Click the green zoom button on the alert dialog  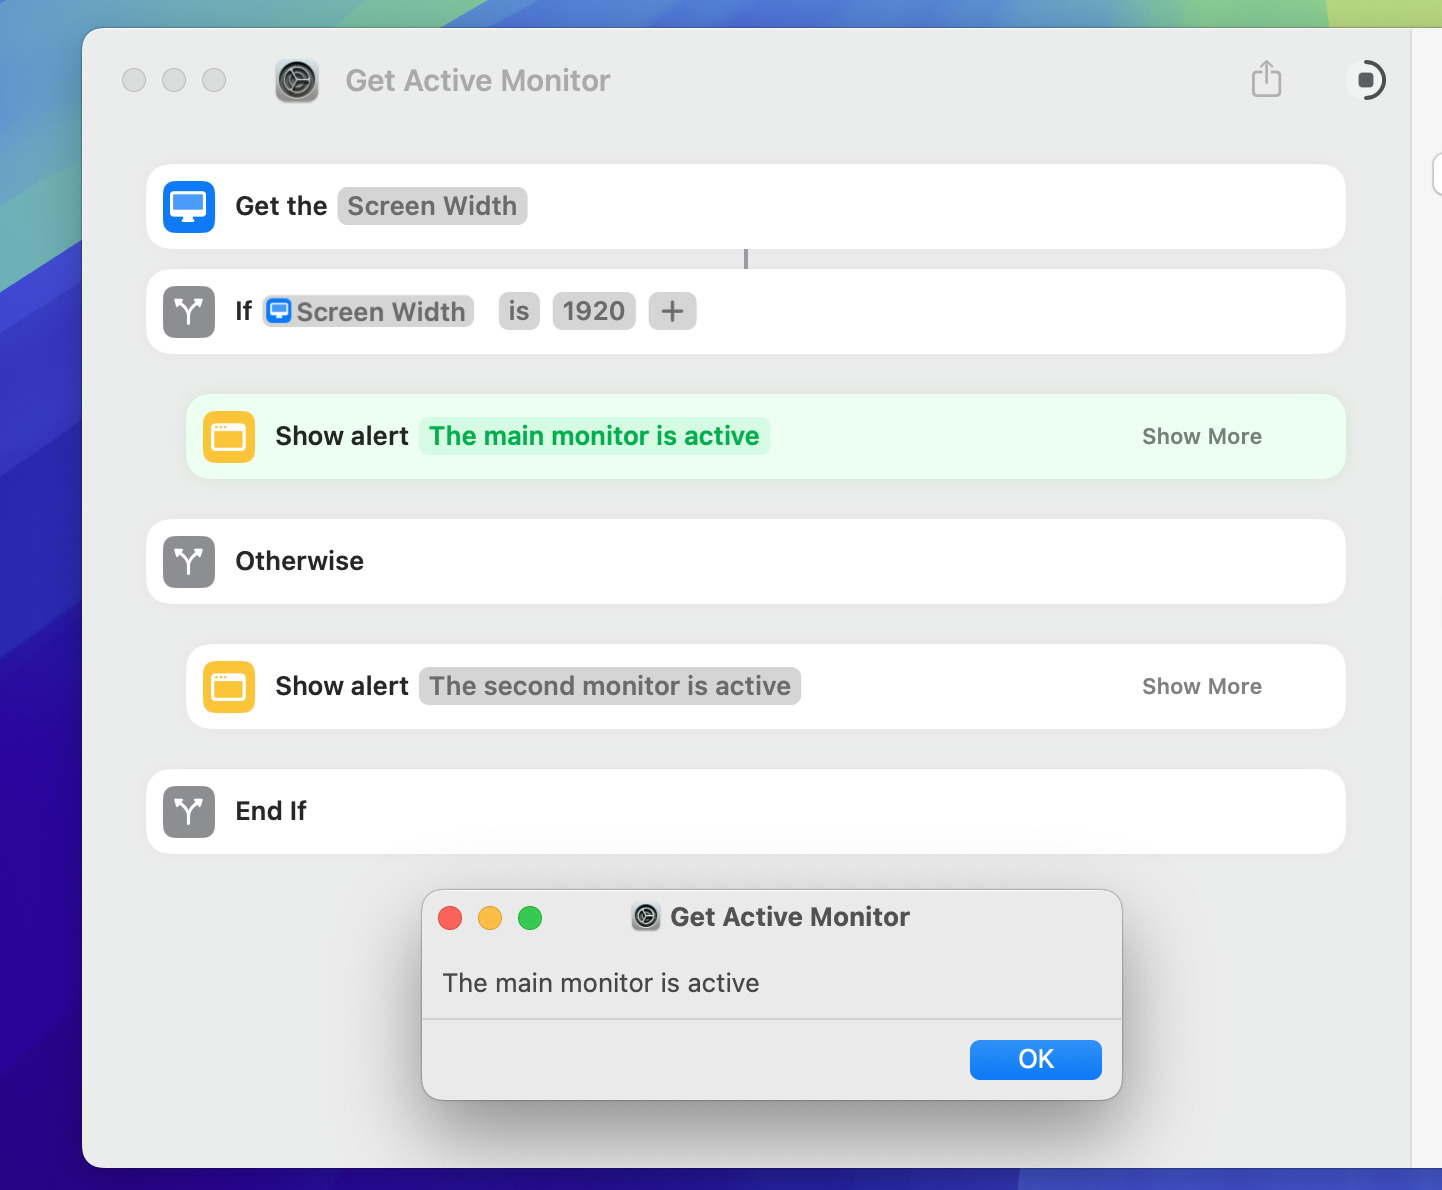(x=530, y=918)
